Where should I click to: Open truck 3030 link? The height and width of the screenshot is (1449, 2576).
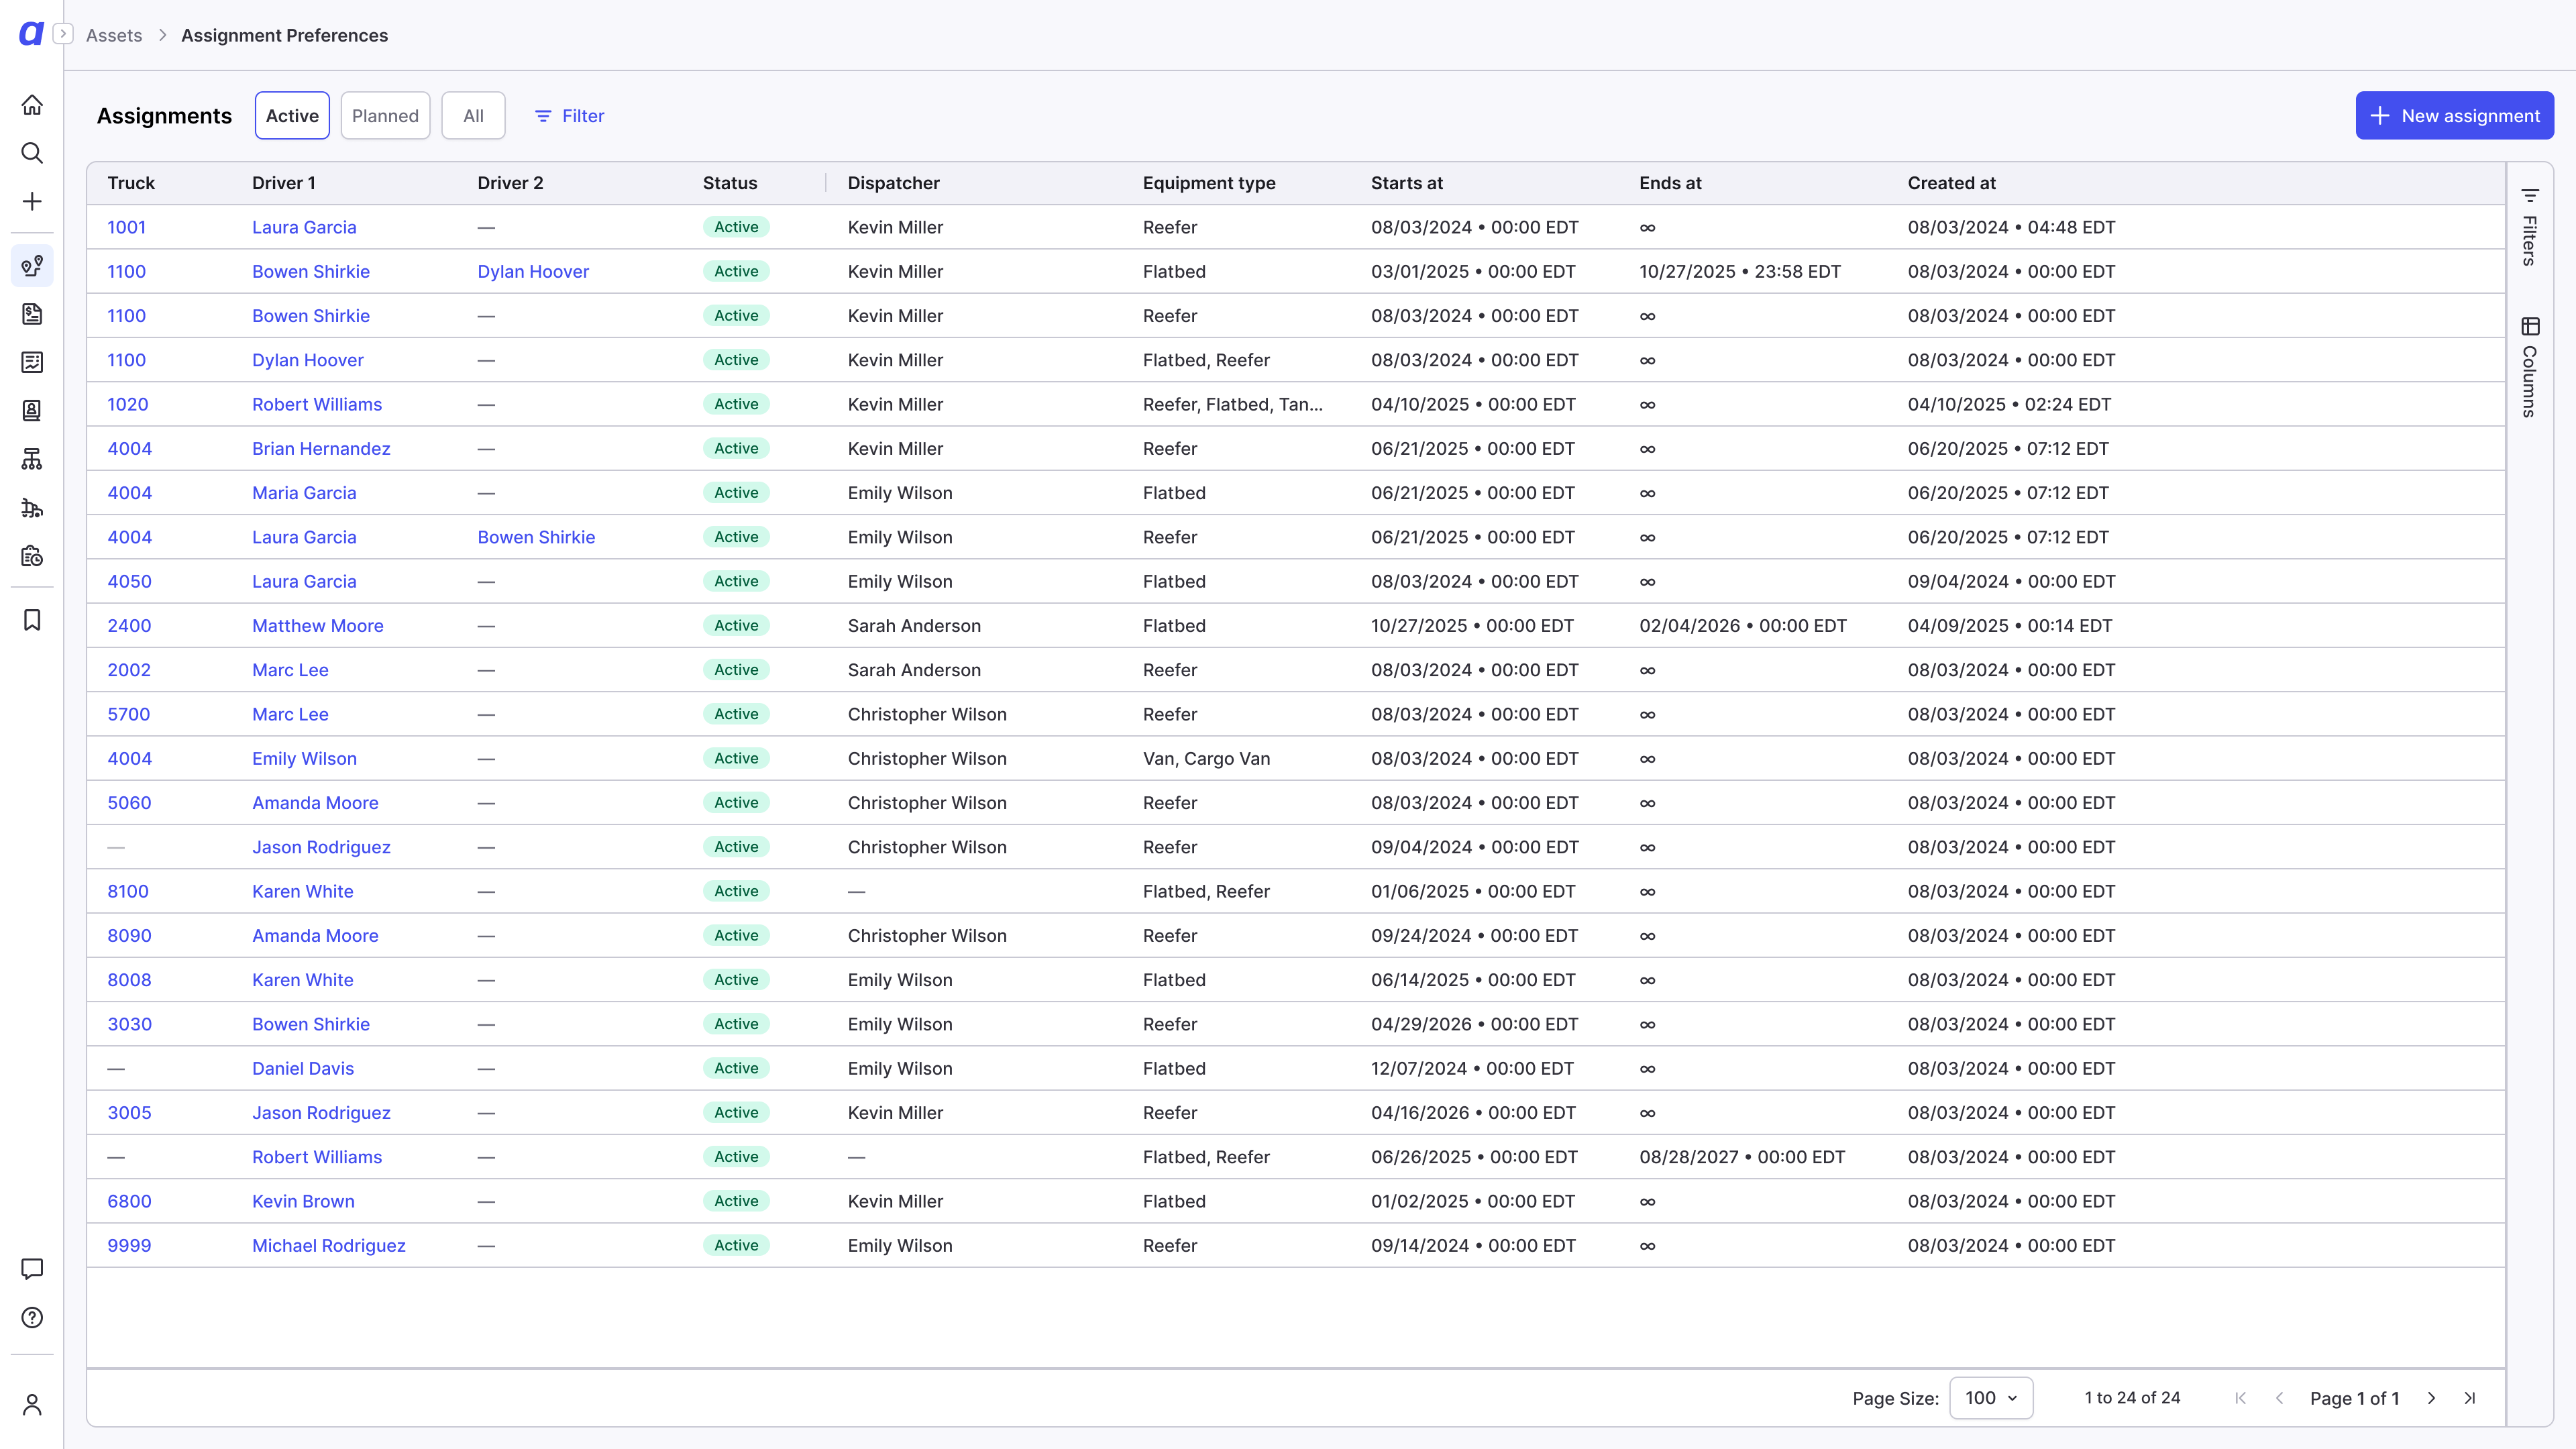(x=129, y=1024)
